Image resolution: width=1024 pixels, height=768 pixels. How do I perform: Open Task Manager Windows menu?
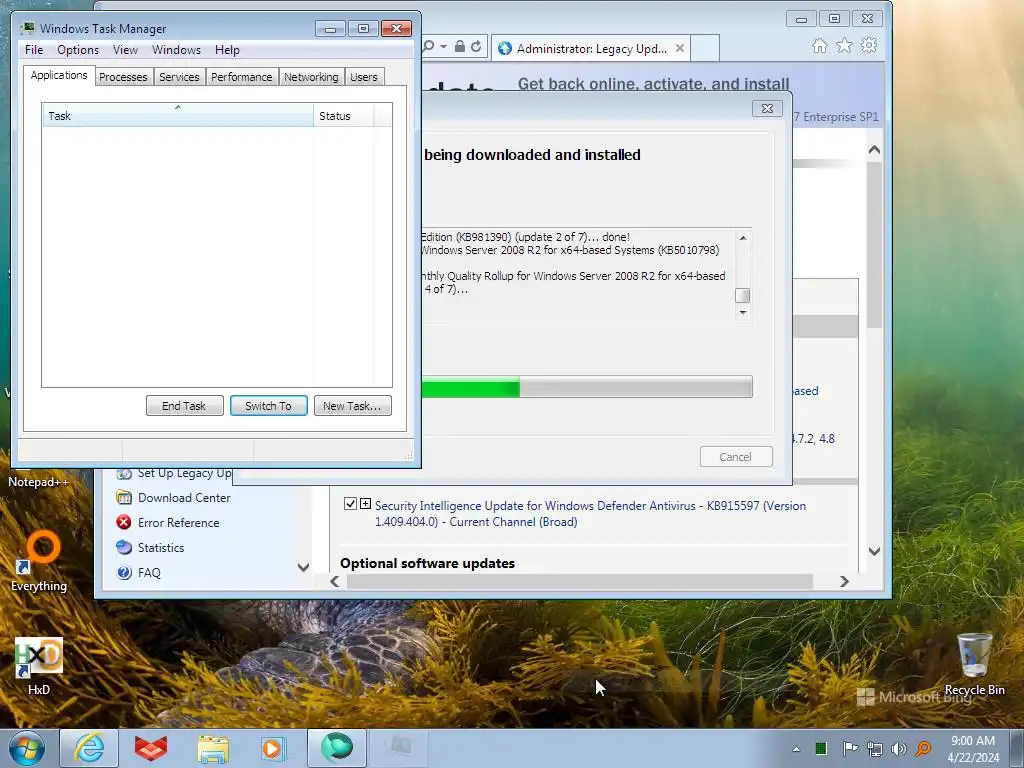[176, 50]
